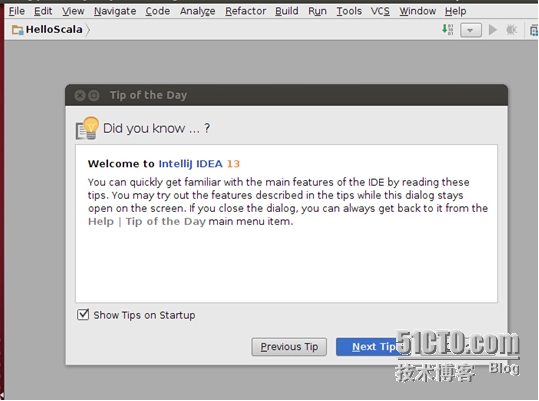Expand the run configuration dropdown

click(x=471, y=30)
